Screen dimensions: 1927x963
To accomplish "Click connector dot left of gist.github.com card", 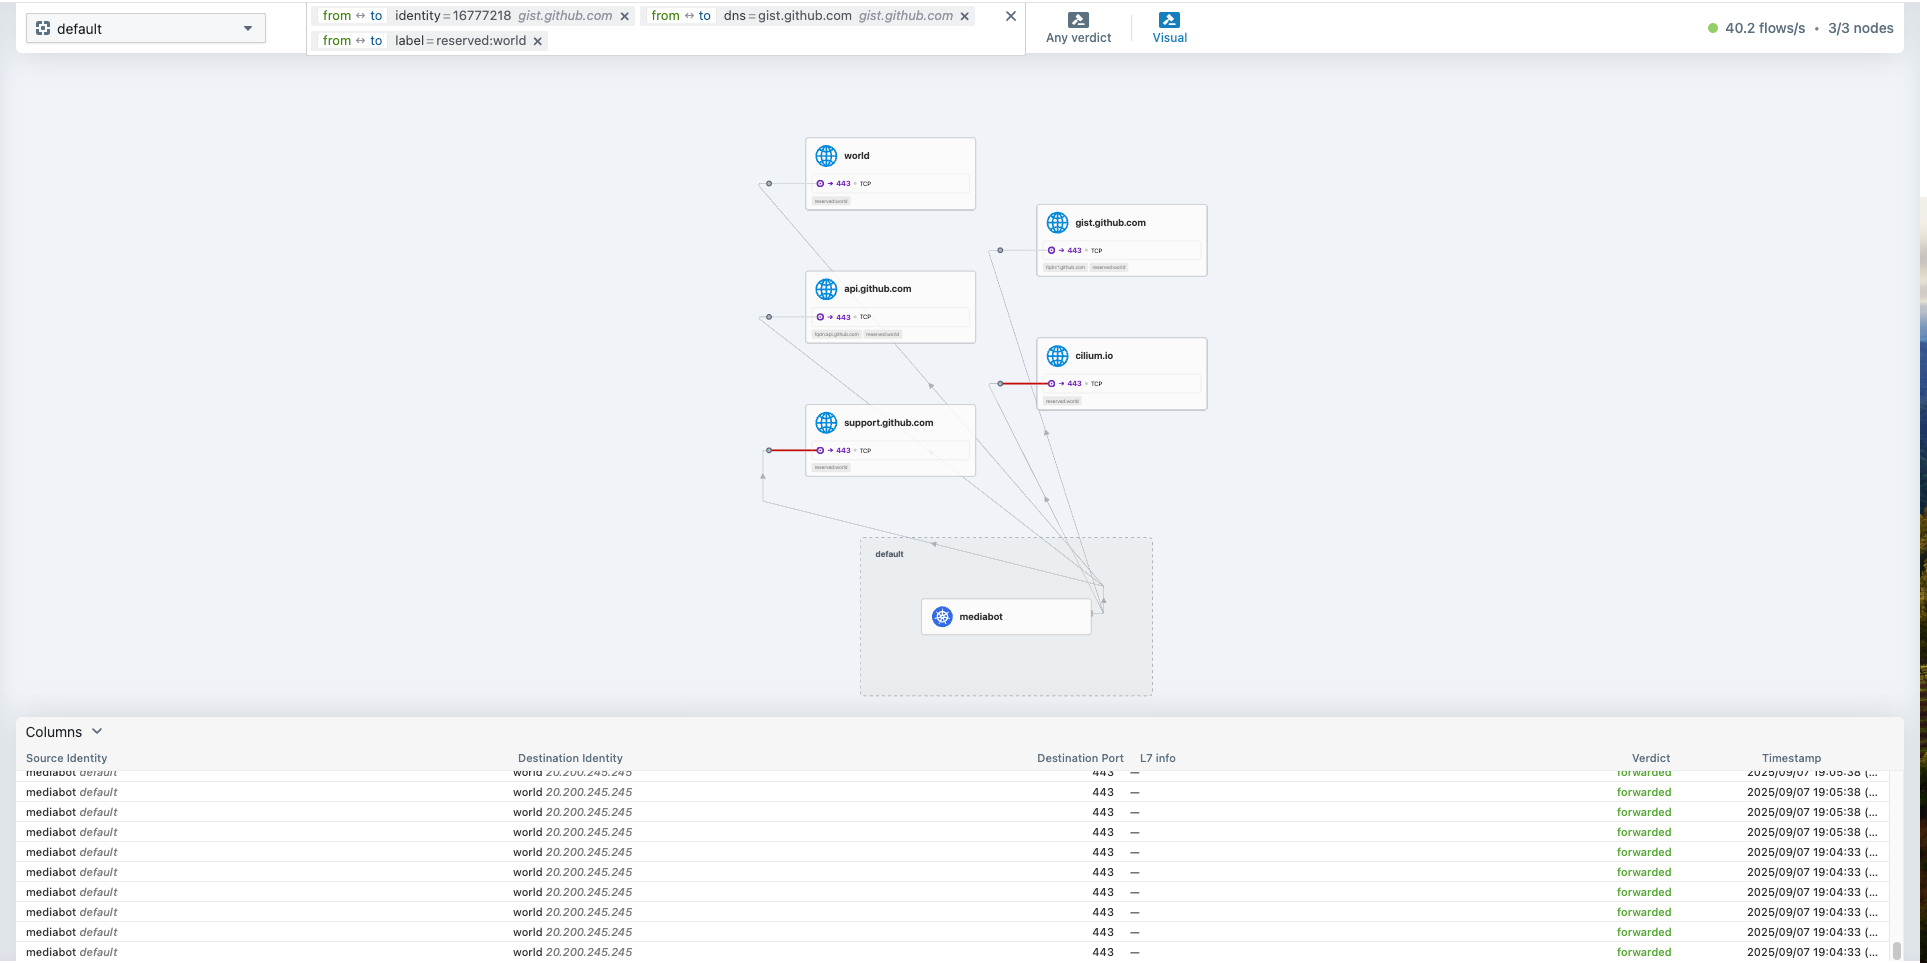I will coord(1000,251).
